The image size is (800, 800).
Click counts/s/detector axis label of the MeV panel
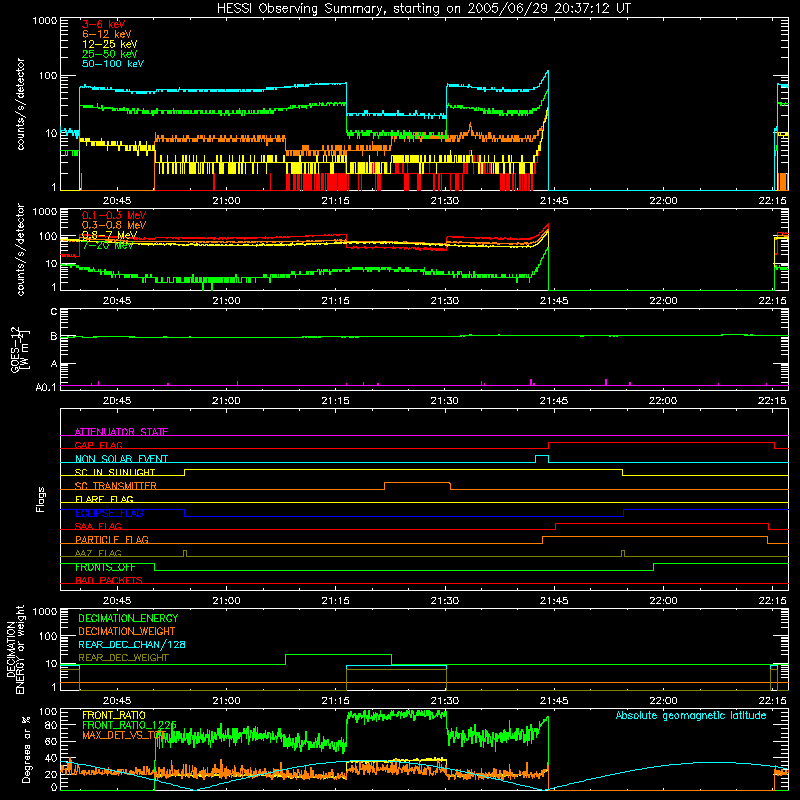point(20,250)
